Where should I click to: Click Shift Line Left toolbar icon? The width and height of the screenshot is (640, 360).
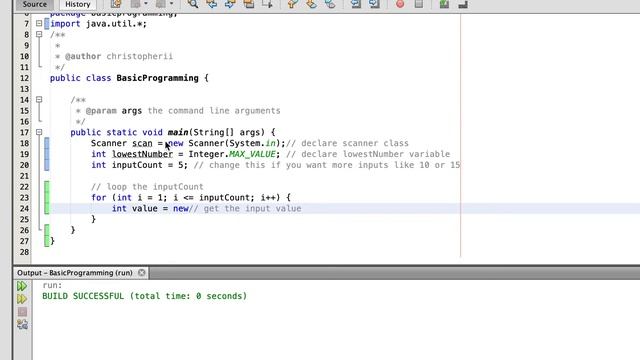[356, 4]
